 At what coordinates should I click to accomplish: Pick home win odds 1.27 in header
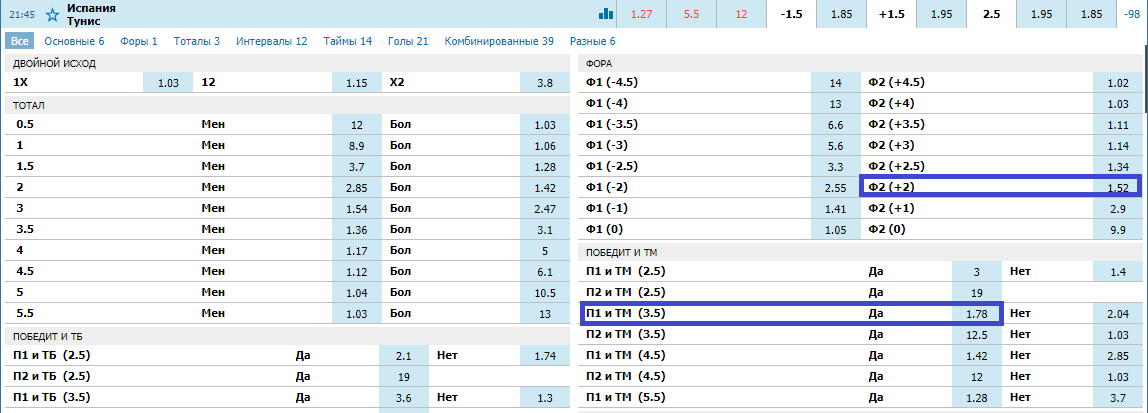tap(641, 14)
